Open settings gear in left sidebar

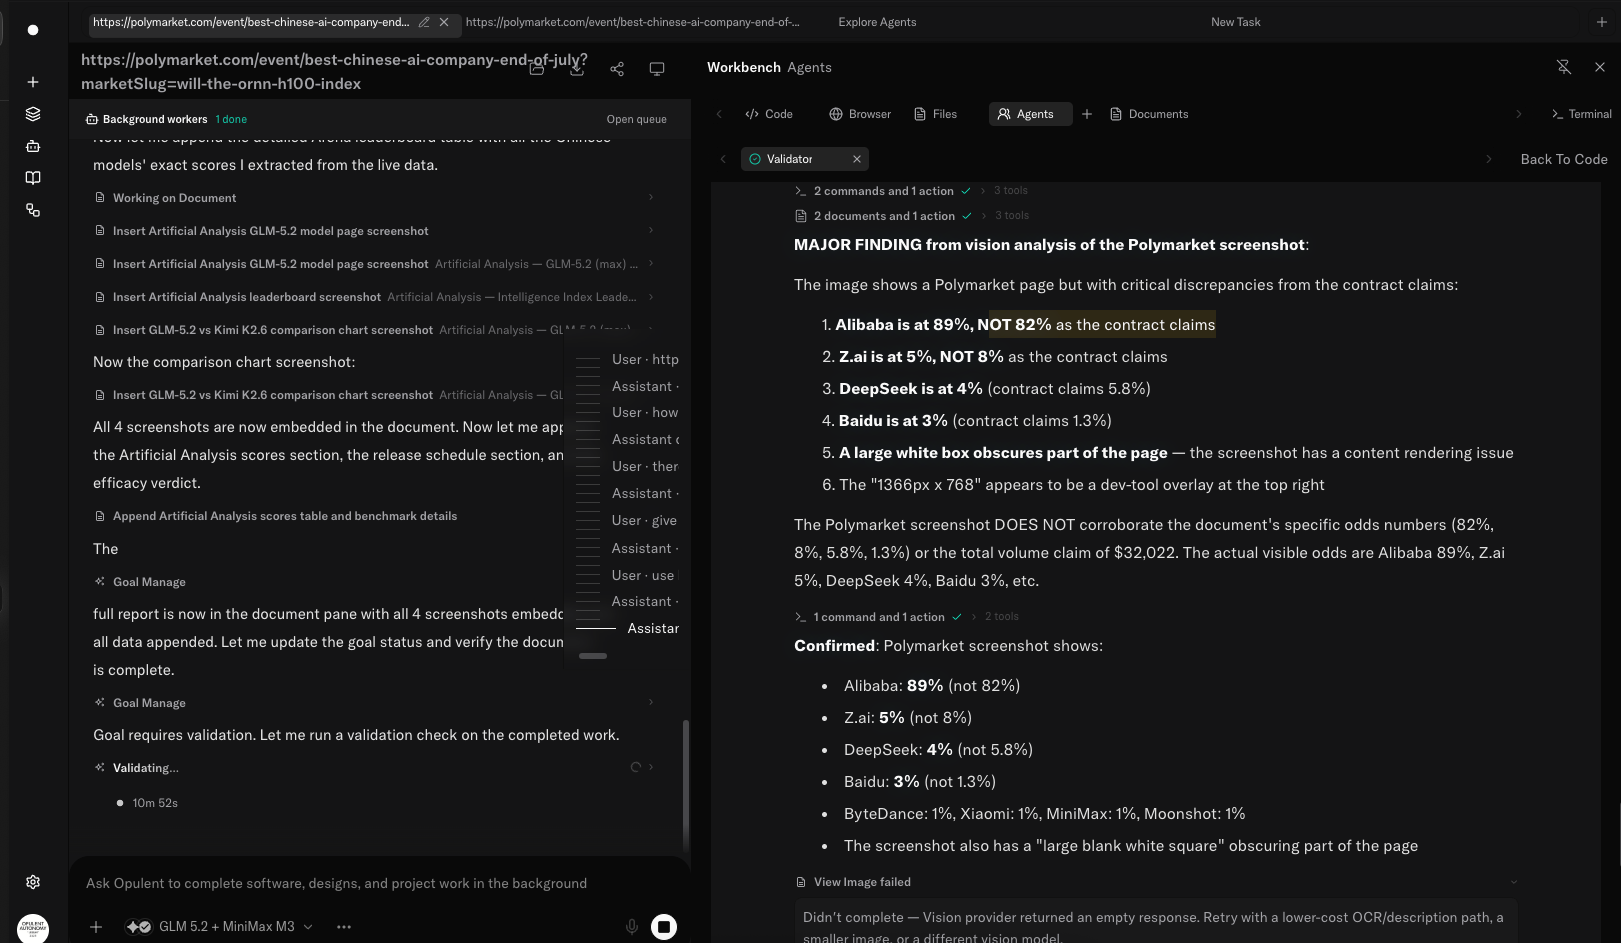[x=33, y=882]
